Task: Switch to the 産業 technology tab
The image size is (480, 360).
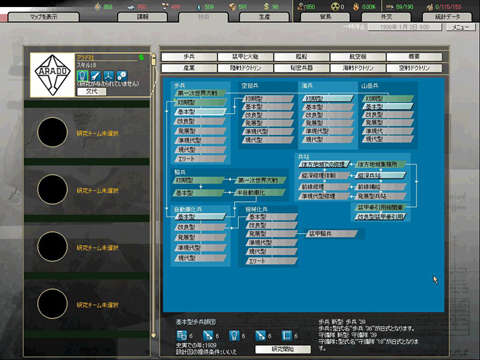Action: pos(189,68)
